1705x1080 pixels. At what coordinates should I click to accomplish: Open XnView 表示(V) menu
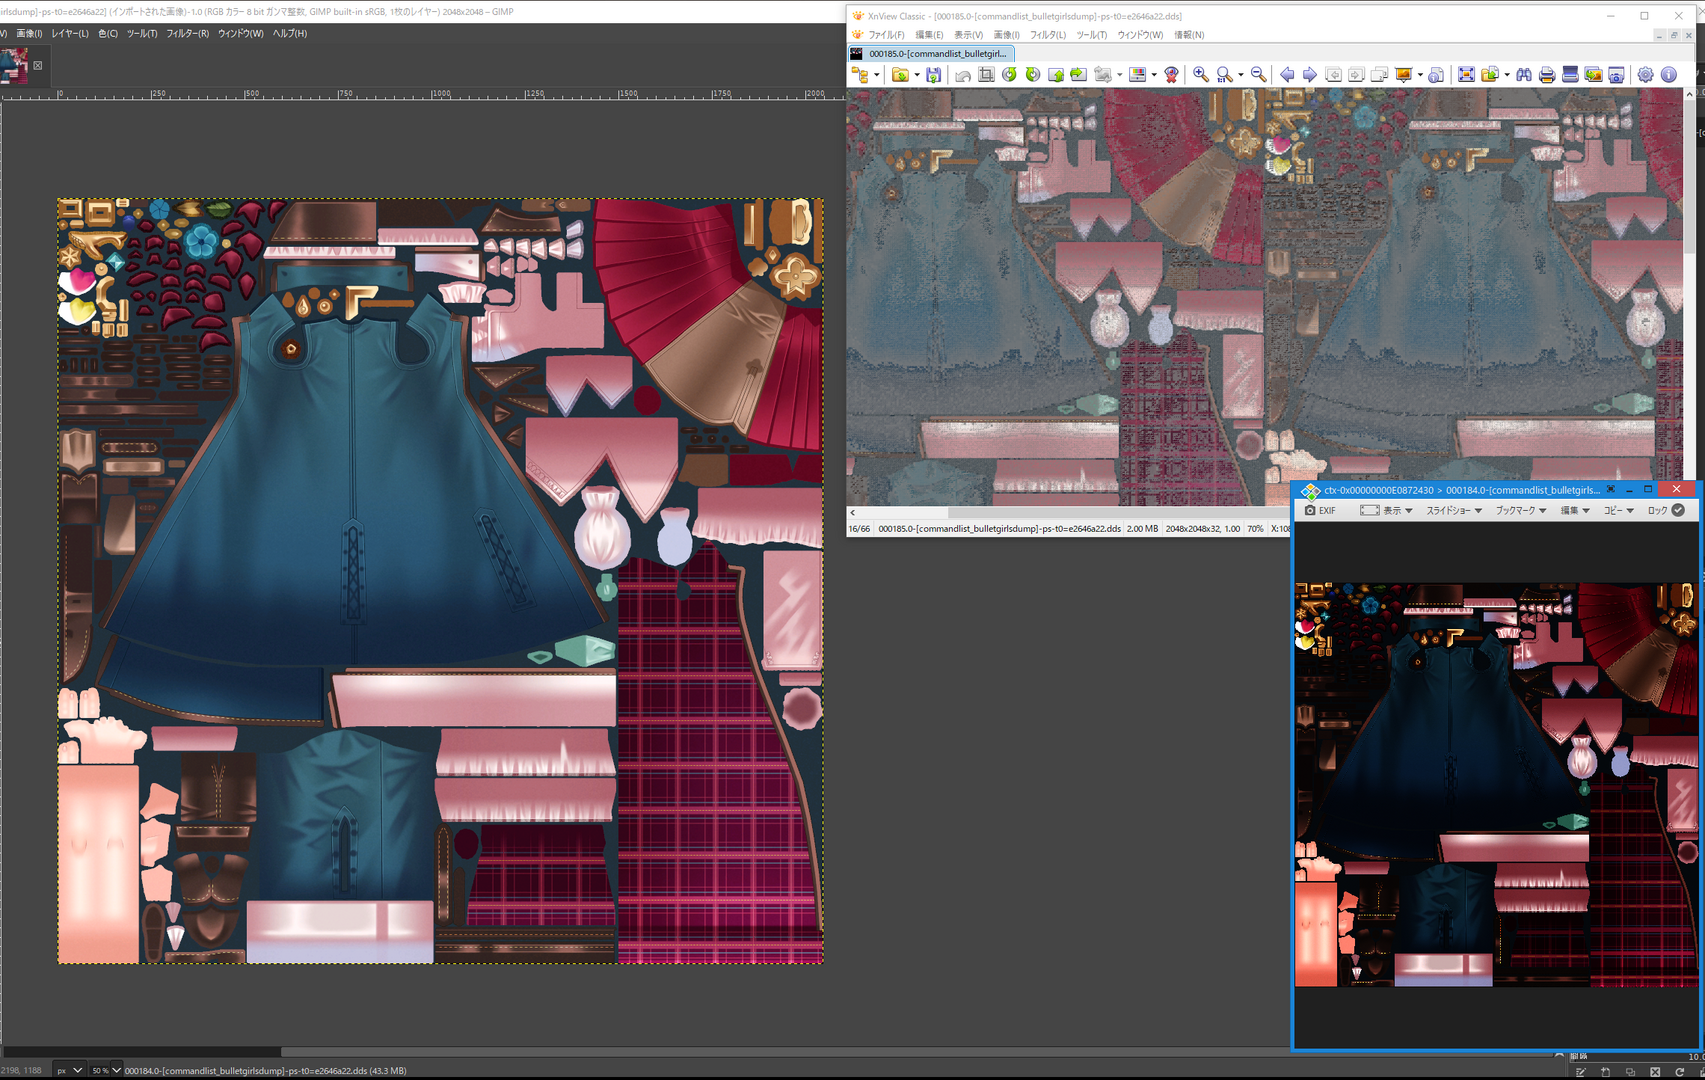968,35
